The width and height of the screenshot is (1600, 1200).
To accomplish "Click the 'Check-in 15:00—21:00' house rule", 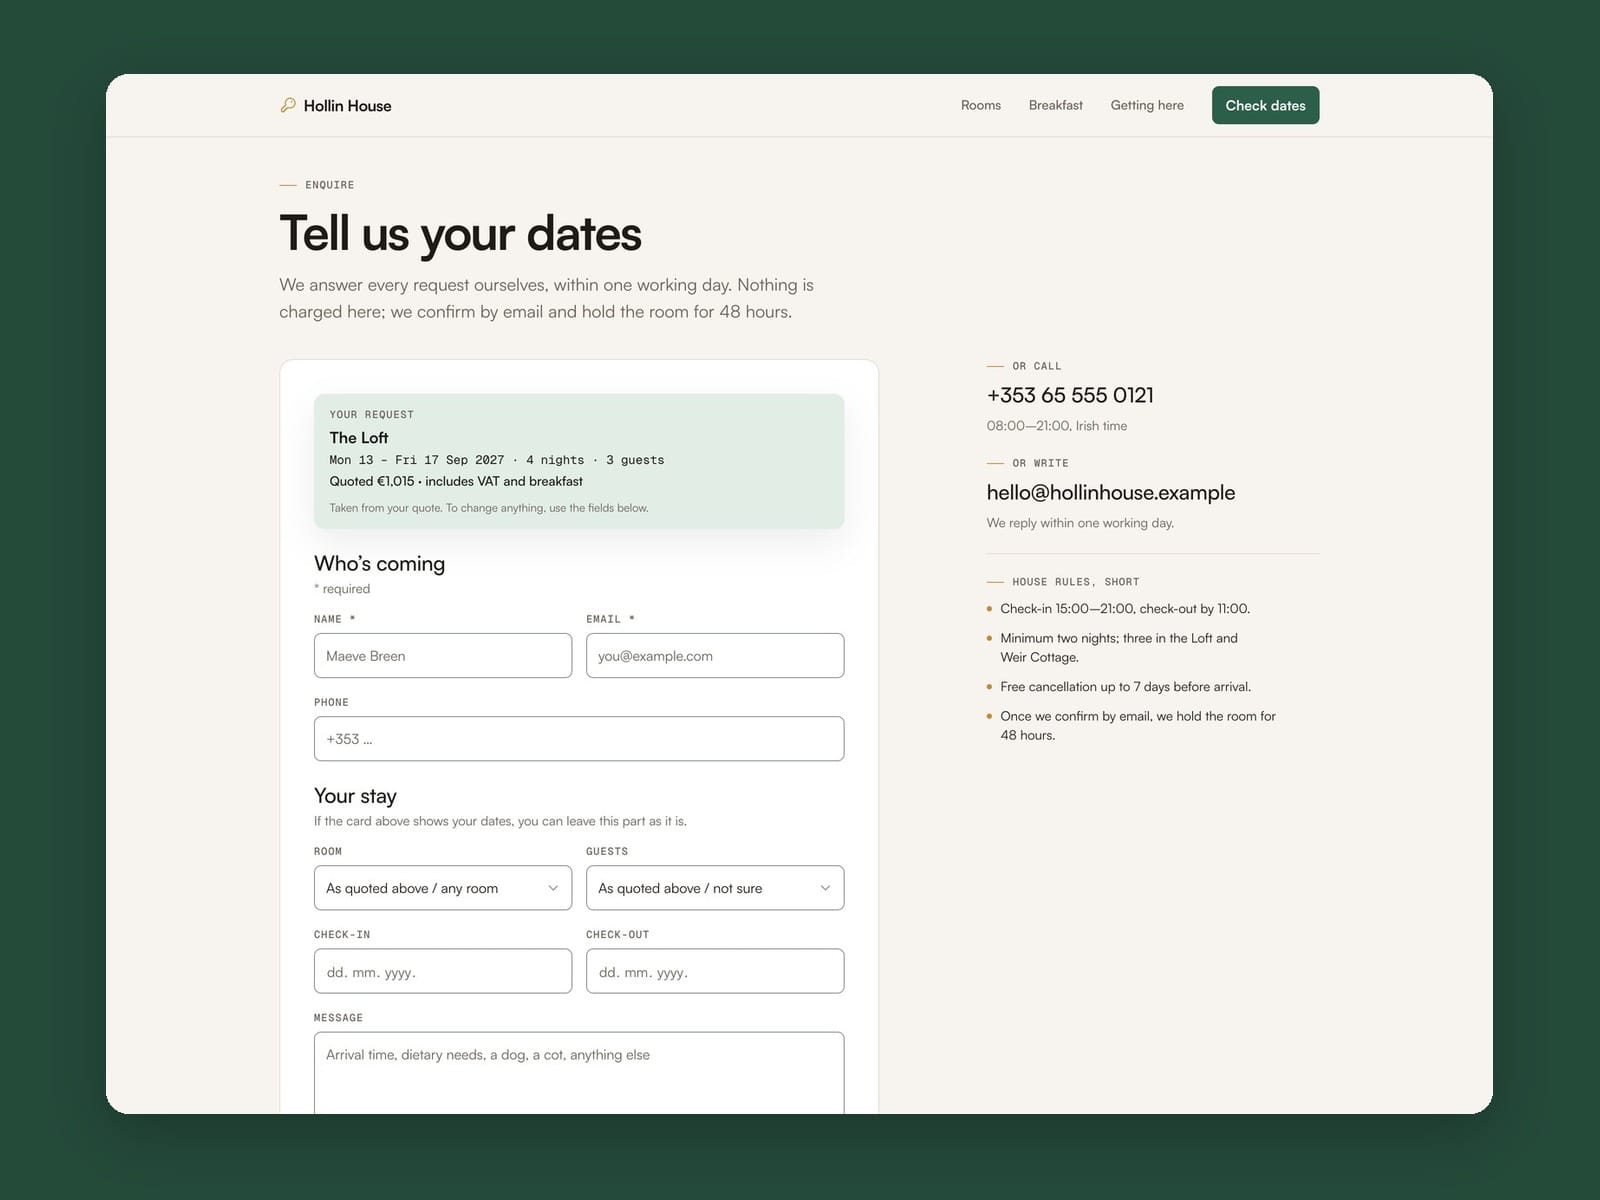I will (x=1125, y=609).
